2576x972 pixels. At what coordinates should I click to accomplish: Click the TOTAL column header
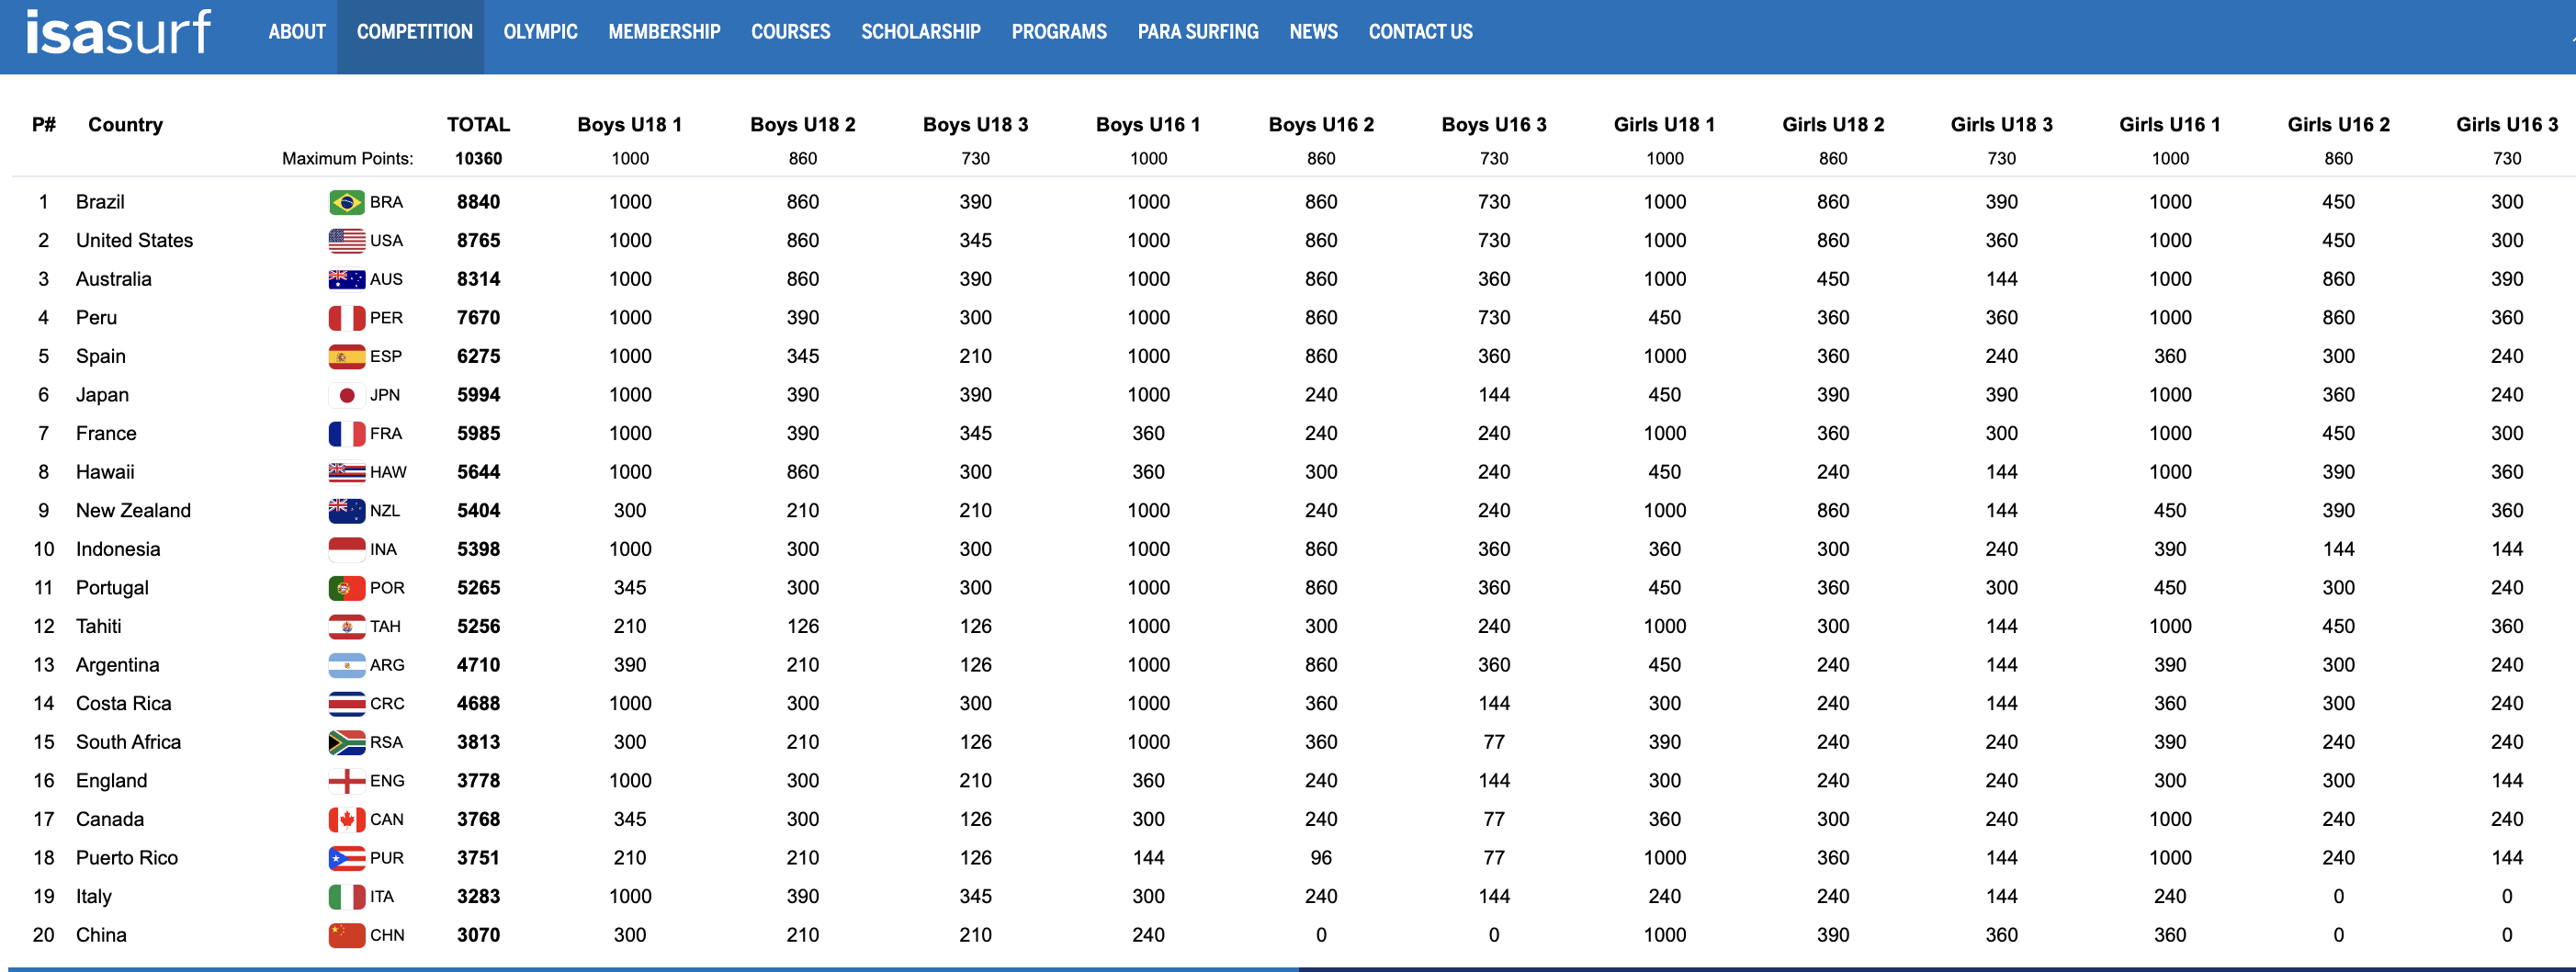pyautogui.click(x=478, y=125)
